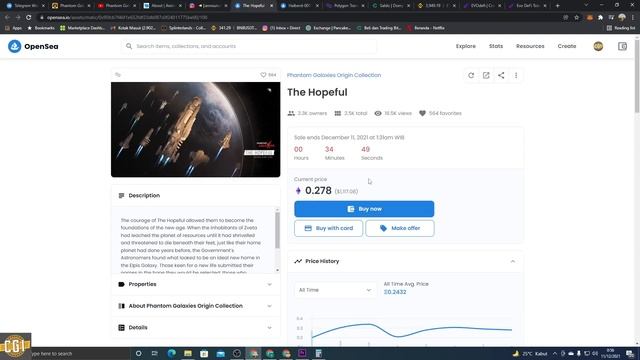640x360 pixels.
Task: Bookmark this page with star icon
Action: 576,18
